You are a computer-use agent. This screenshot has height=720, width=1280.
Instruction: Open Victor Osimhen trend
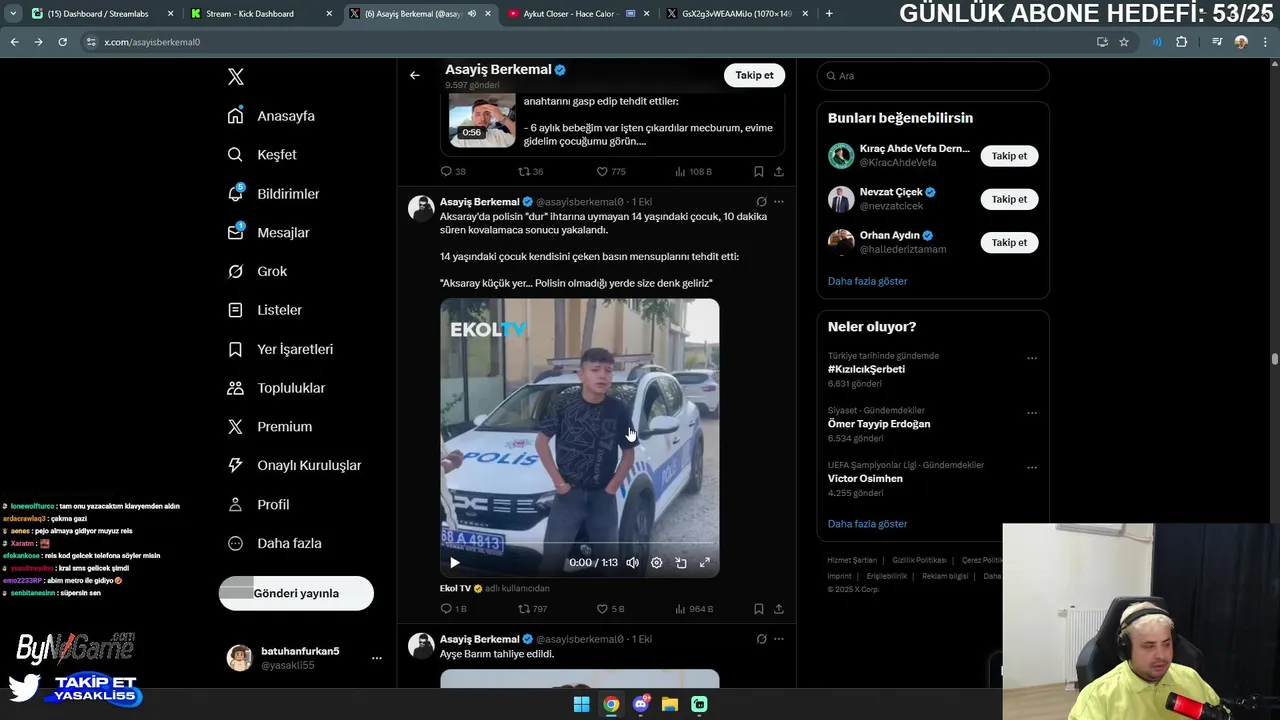coord(865,478)
